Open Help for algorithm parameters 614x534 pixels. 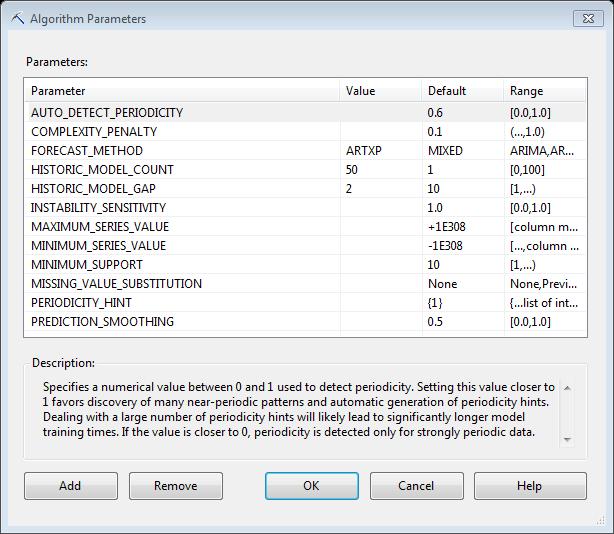coord(530,486)
